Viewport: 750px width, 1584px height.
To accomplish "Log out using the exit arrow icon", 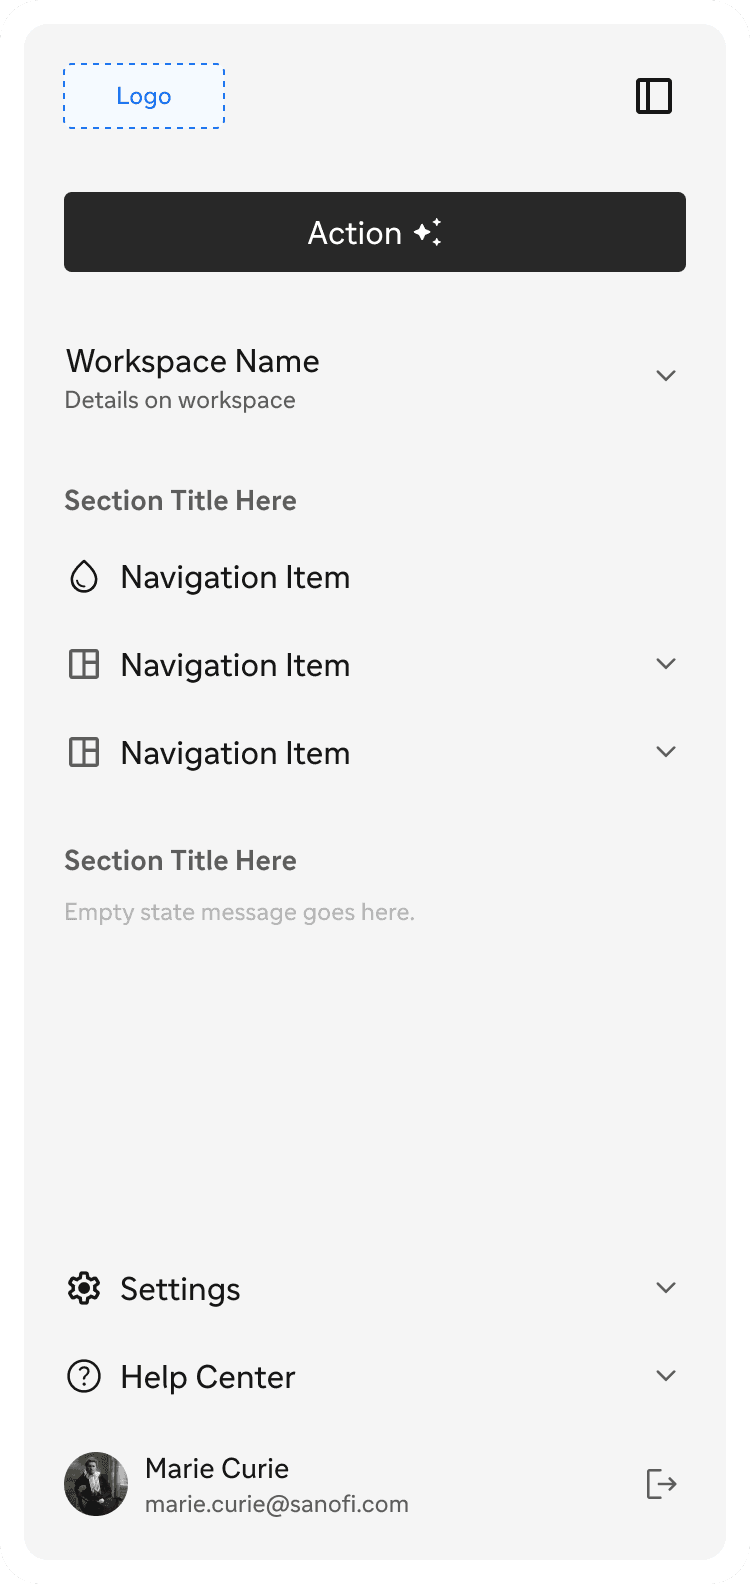I will pos(662,1484).
